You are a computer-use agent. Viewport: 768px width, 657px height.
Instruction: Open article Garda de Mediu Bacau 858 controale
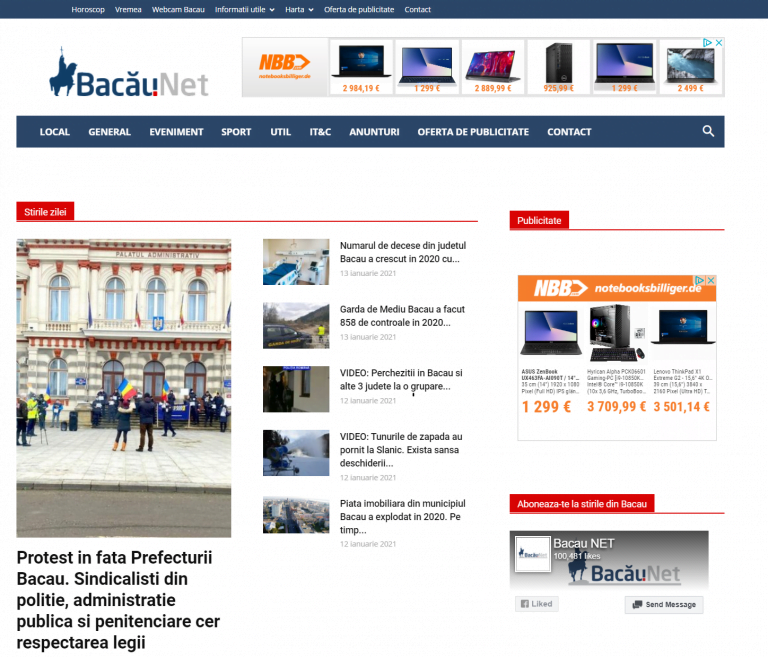402,316
